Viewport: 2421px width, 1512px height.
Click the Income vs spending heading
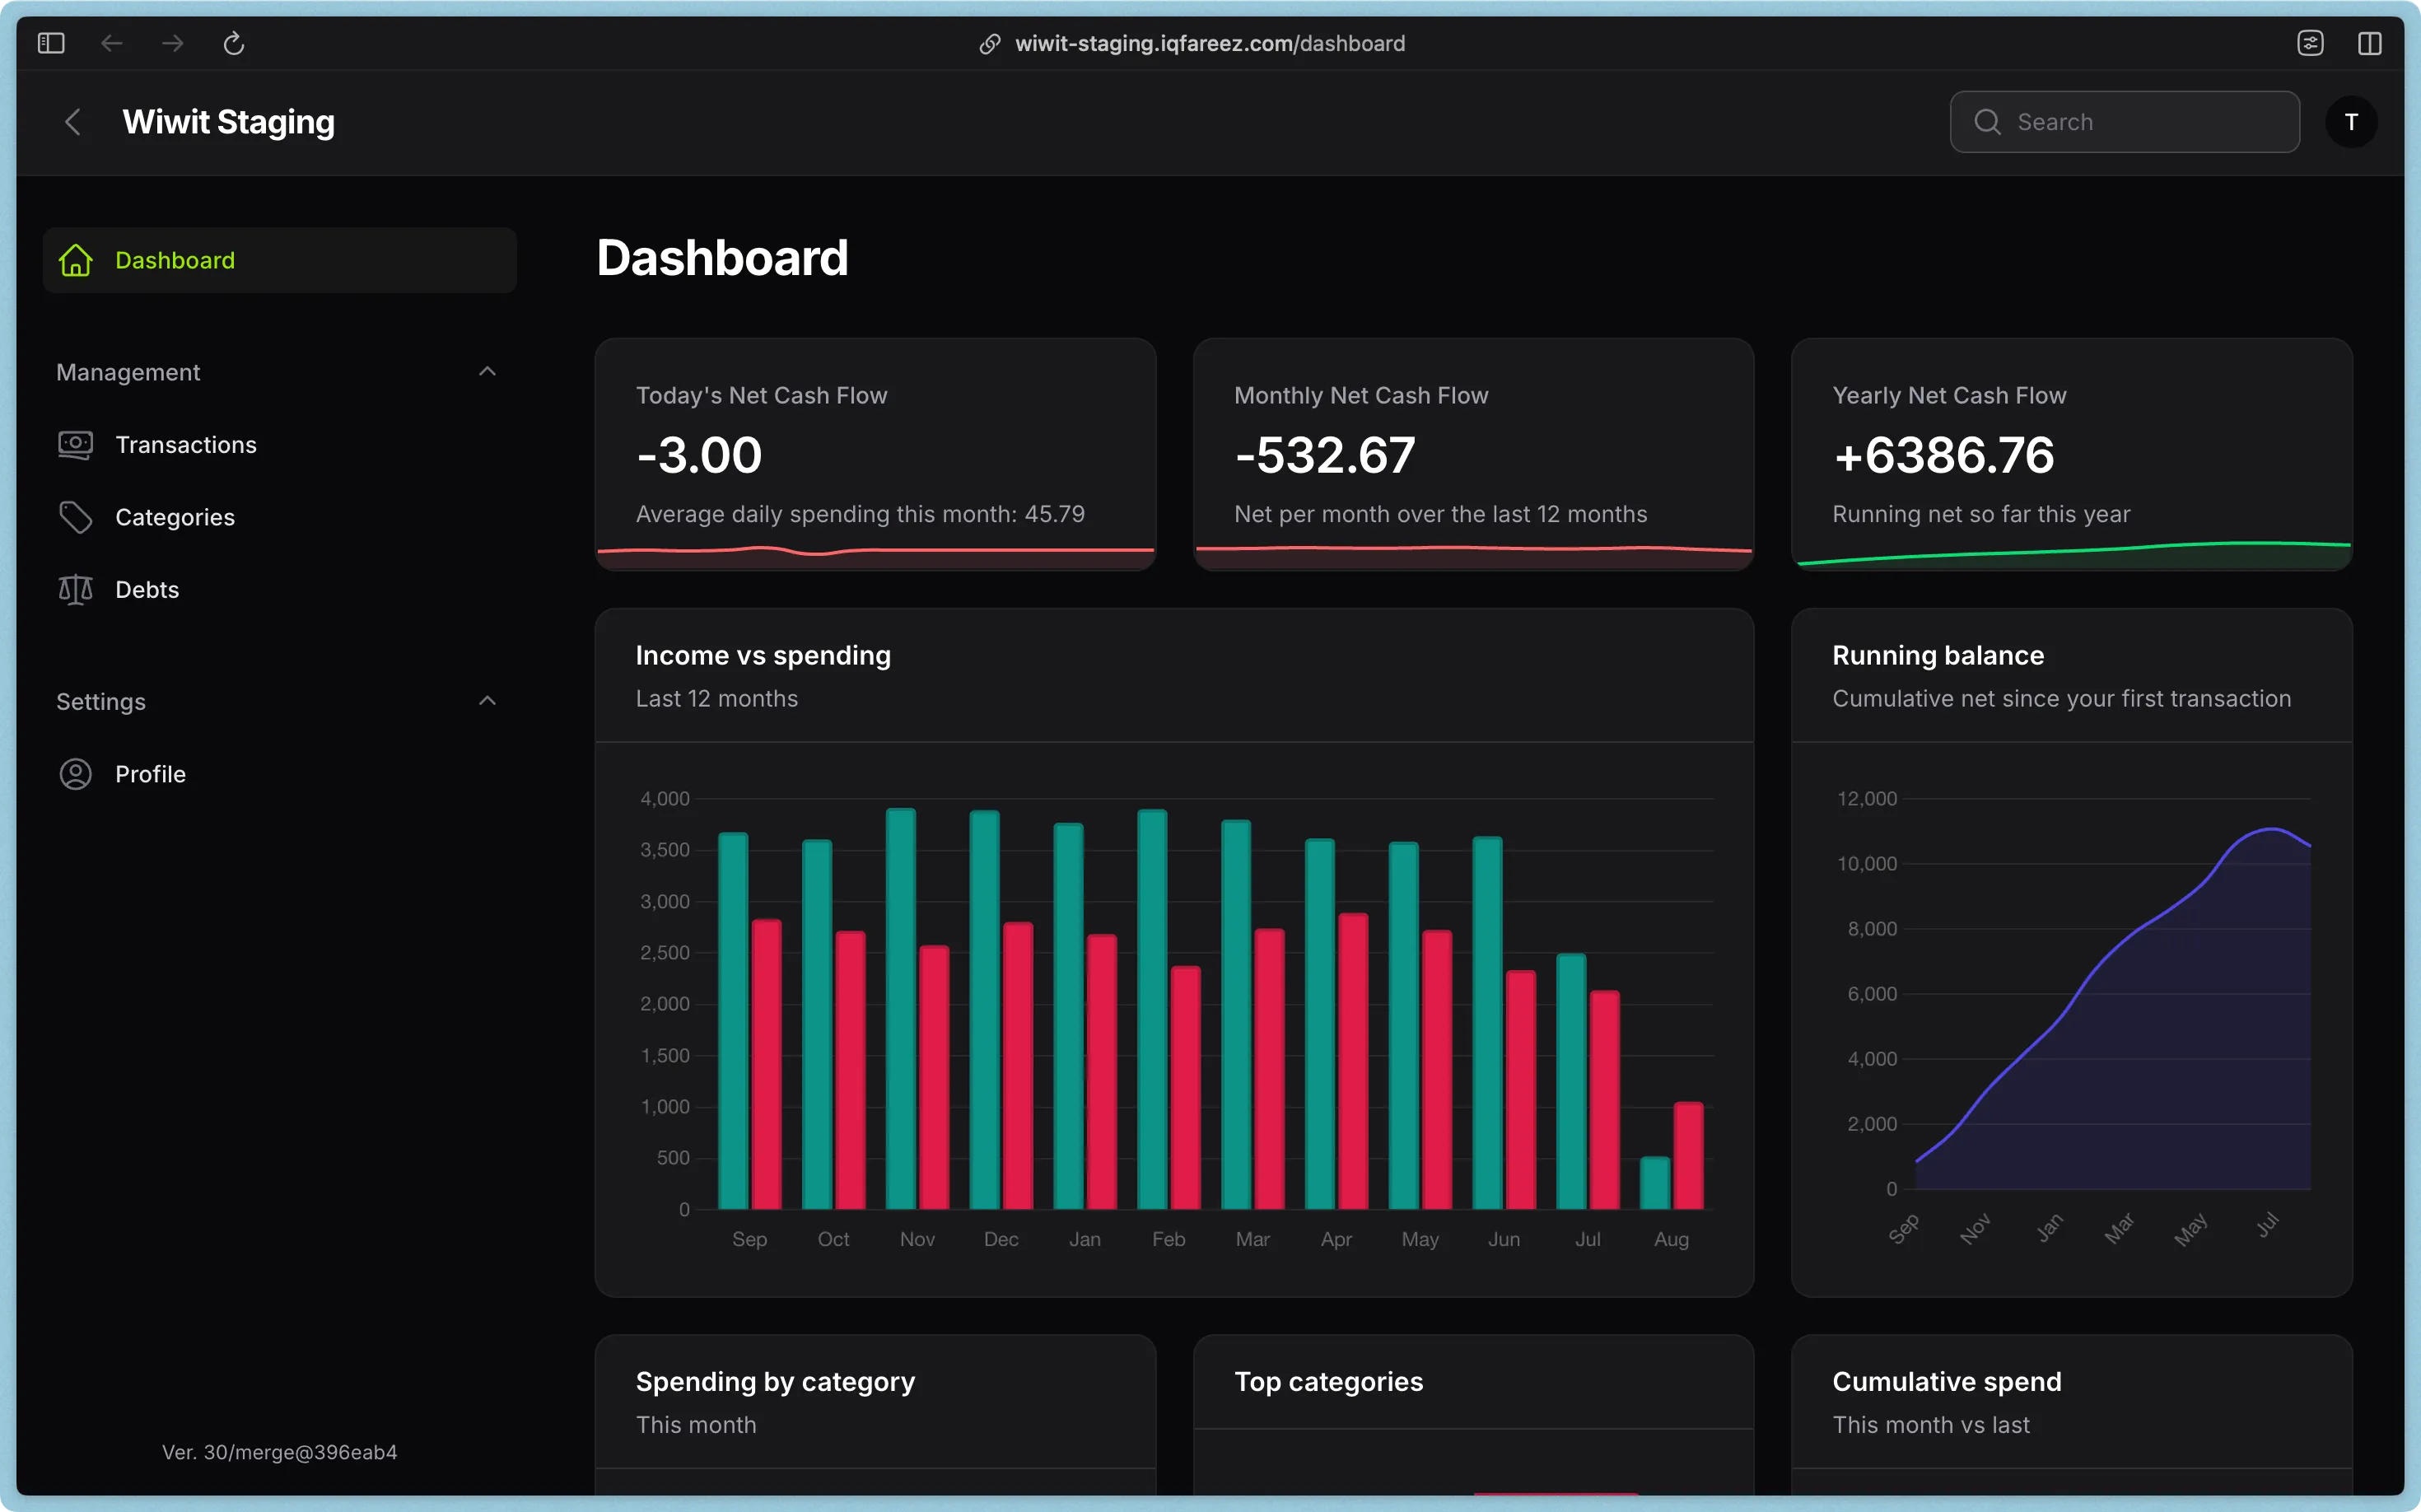coord(763,655)
